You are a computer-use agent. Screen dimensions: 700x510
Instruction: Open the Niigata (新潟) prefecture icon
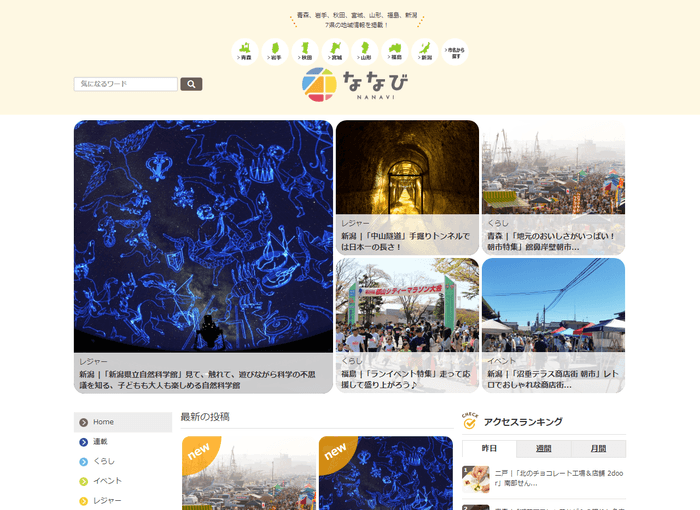coord(425,52)
